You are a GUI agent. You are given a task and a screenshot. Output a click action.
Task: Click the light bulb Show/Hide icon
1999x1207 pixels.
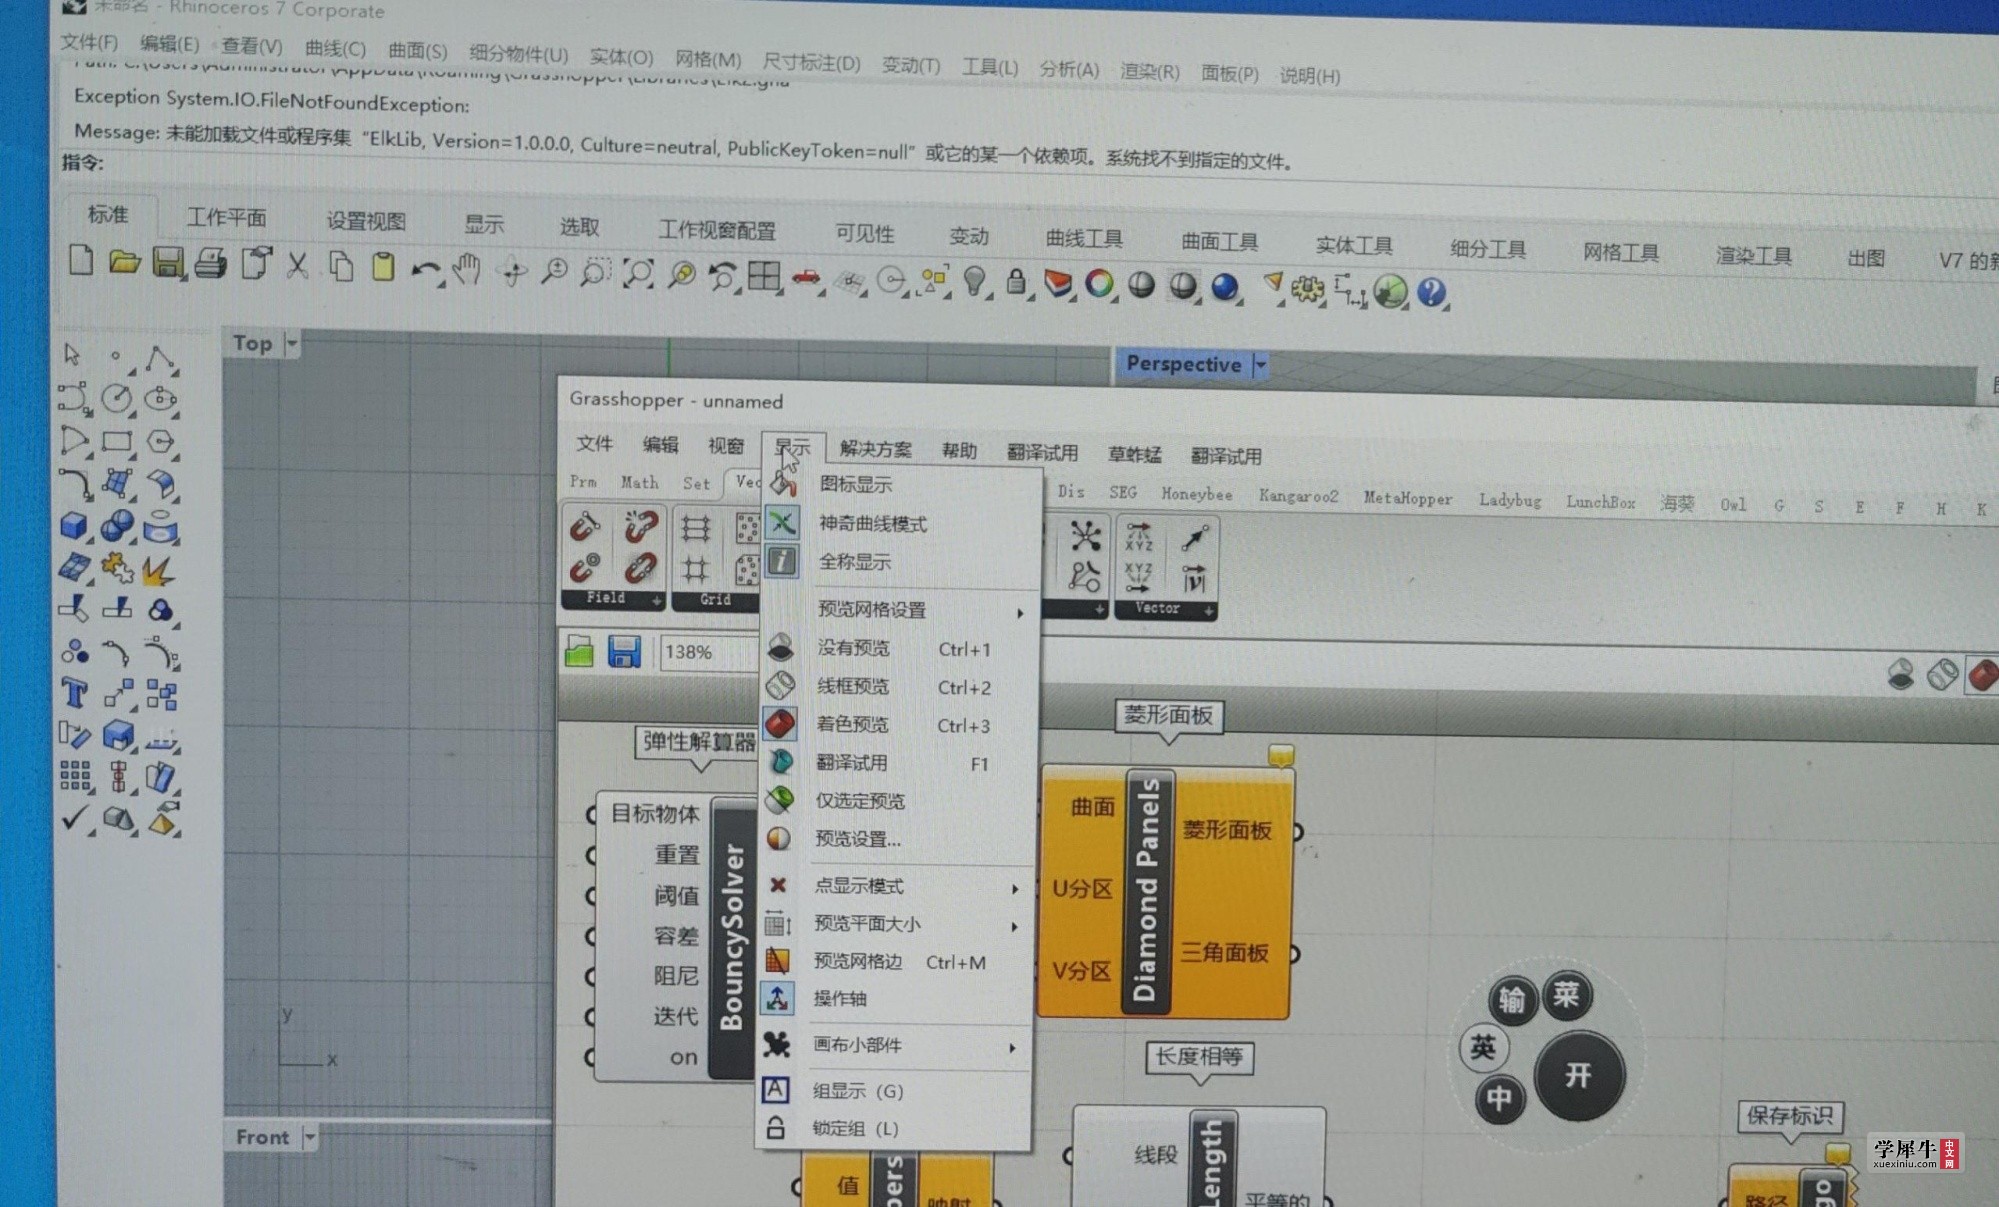pos(974,281)
